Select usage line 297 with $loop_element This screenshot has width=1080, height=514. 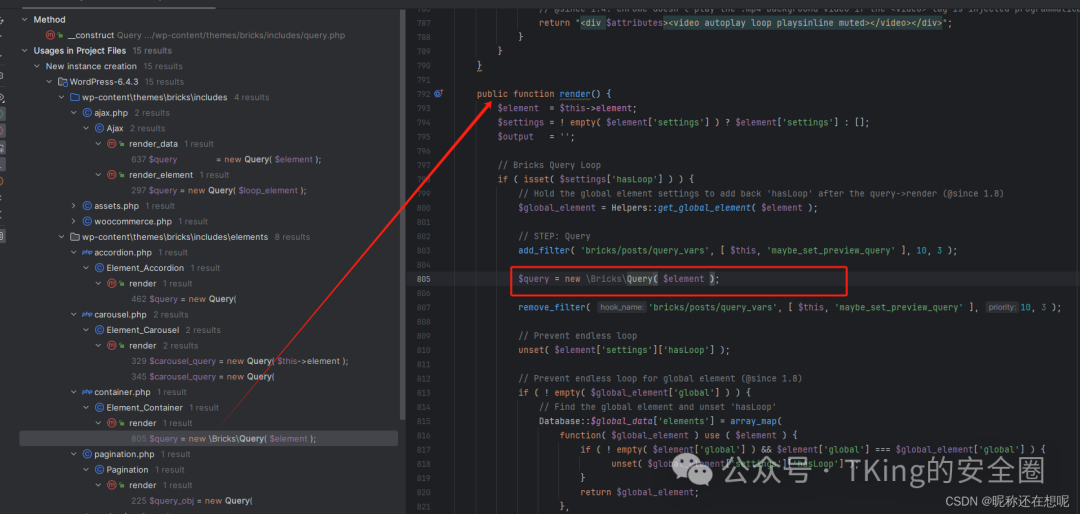click(x=218, y=191)
